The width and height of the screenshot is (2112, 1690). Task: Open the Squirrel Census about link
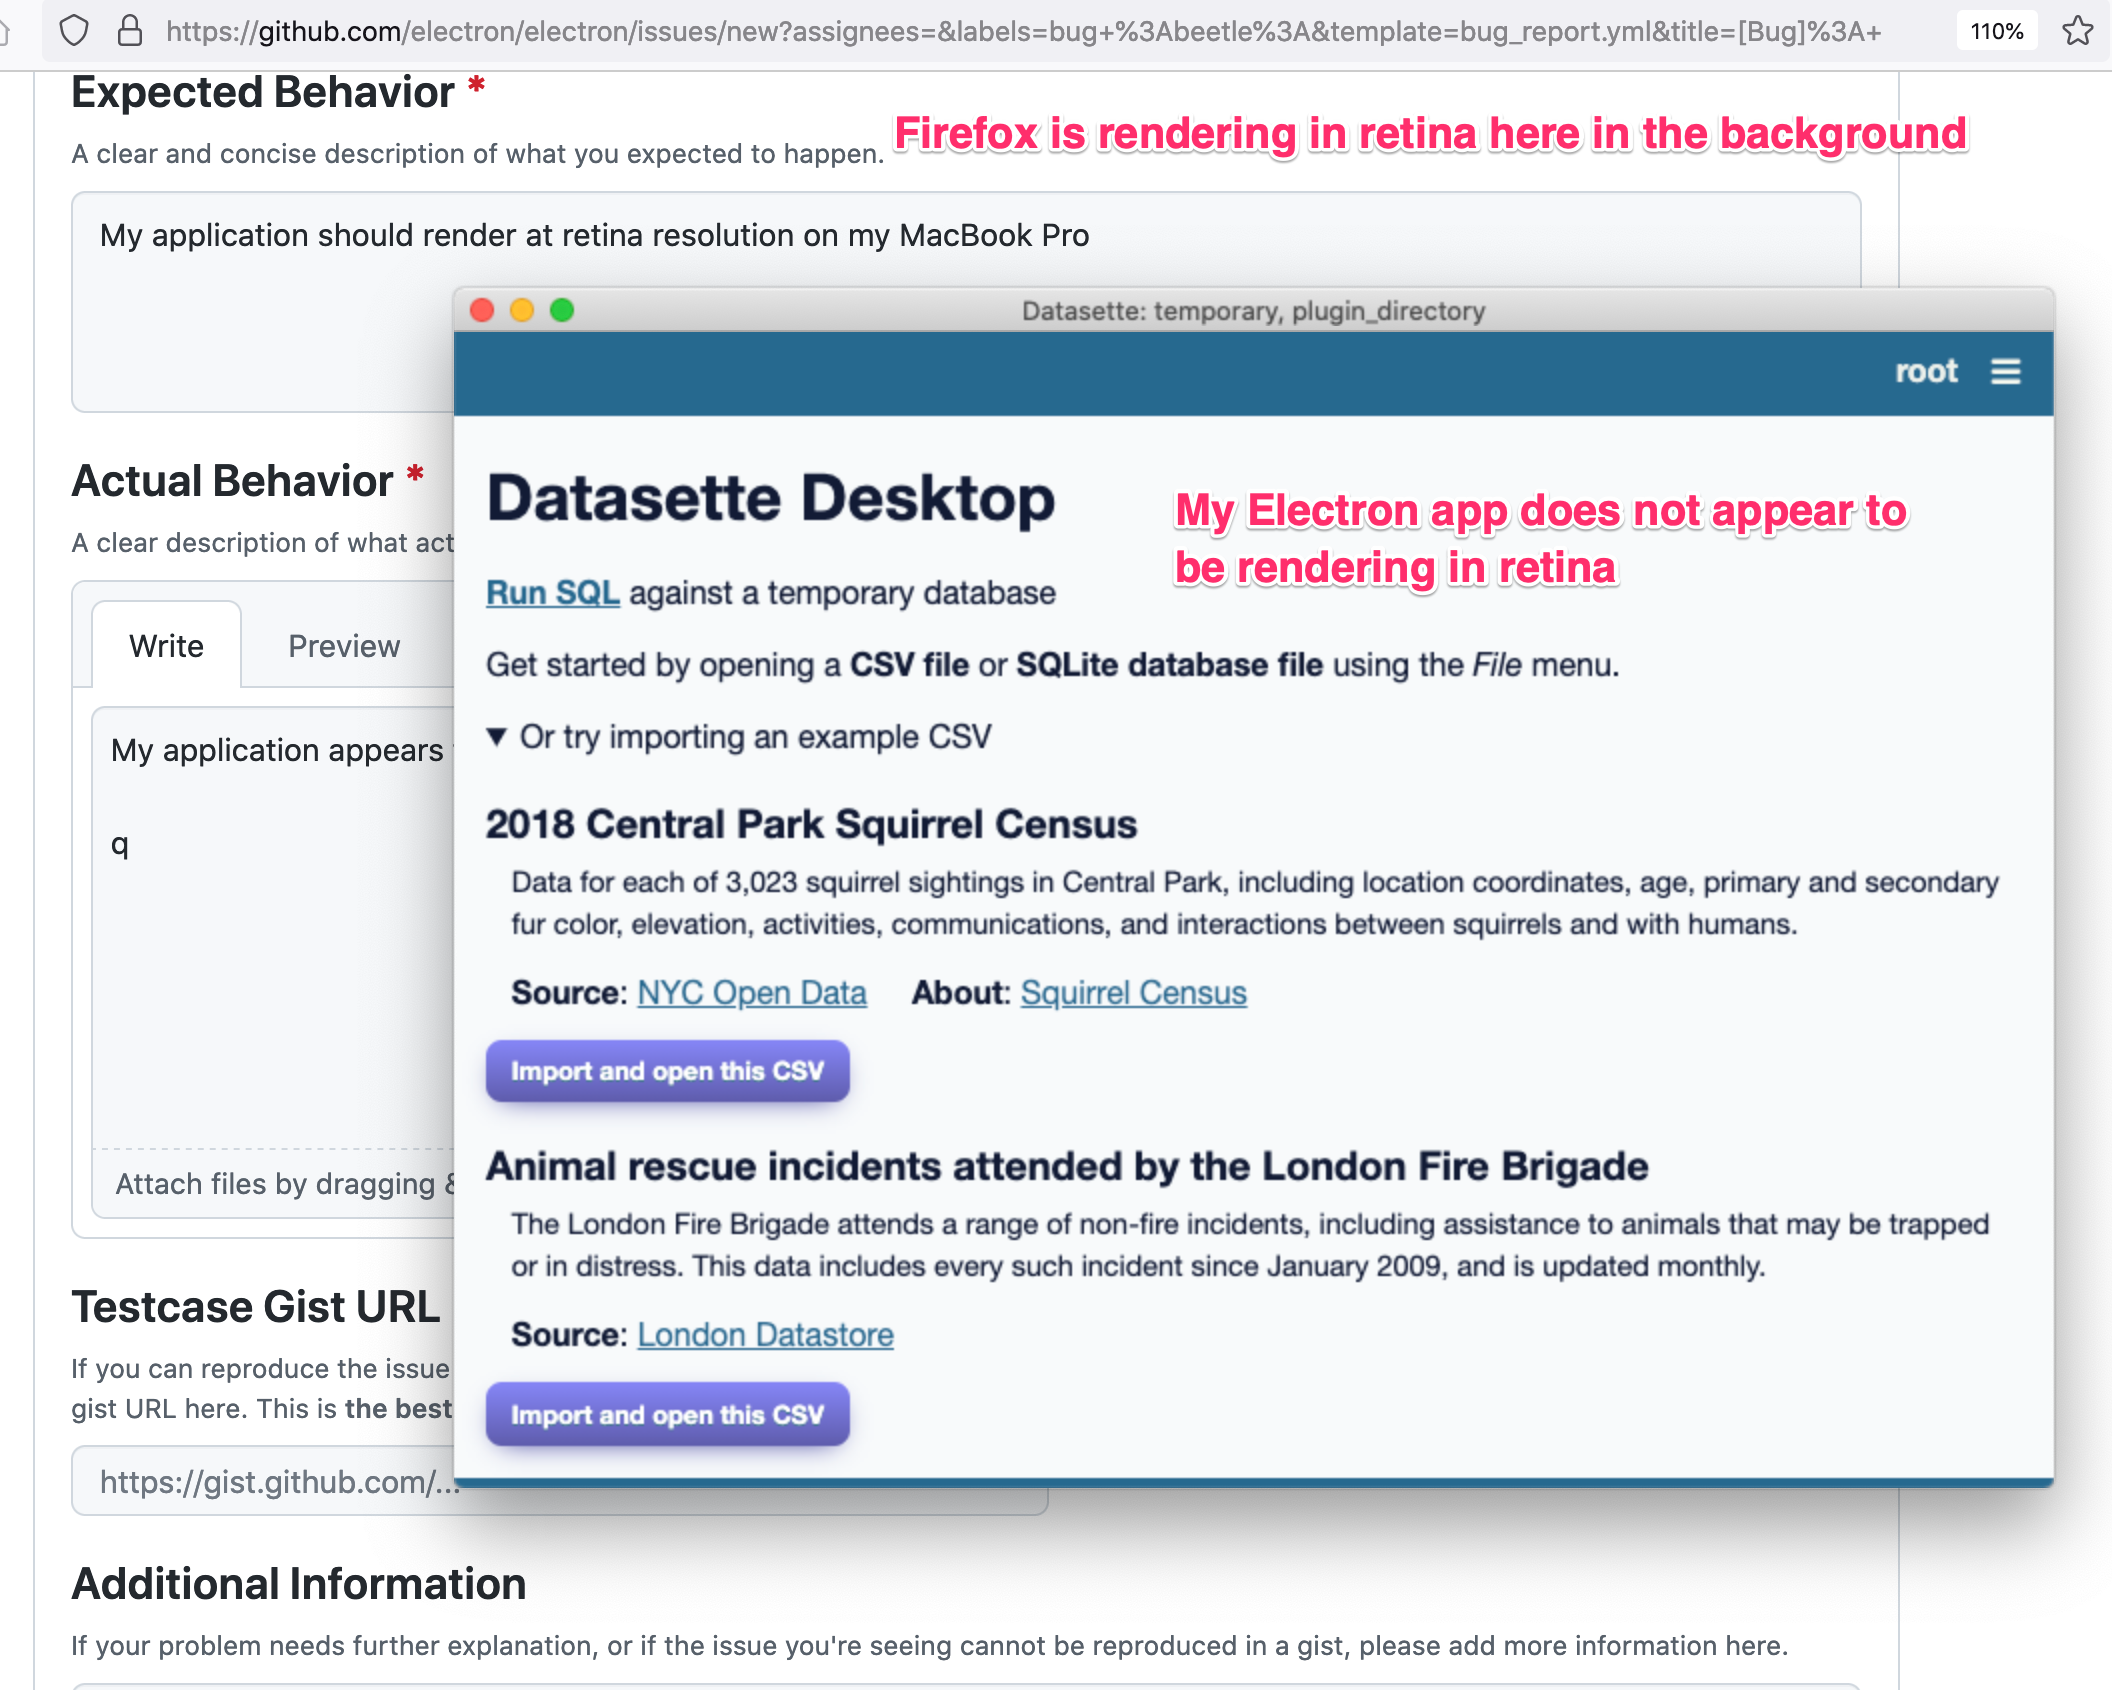point(1132,992)
